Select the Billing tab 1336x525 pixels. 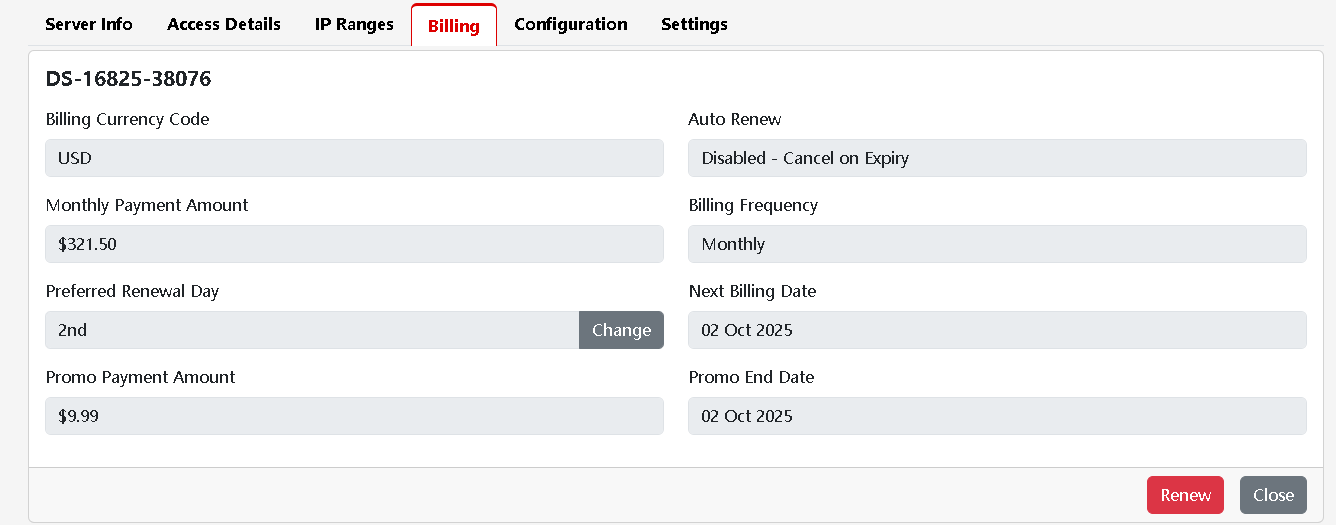click(x=454, y=26)
